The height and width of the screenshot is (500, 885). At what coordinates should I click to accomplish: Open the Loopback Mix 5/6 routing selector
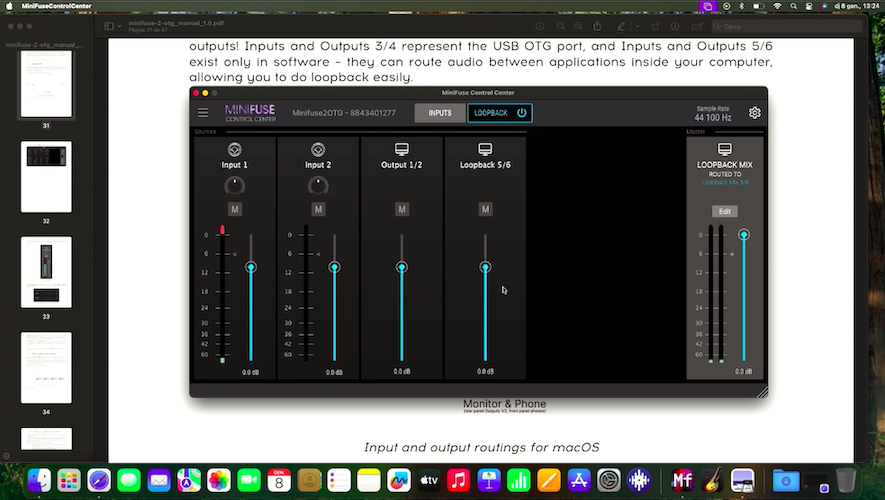coord(725,182)
